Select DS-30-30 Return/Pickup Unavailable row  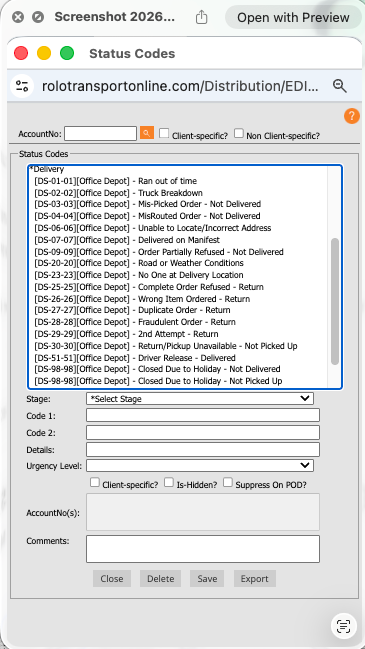click(178, 346)
